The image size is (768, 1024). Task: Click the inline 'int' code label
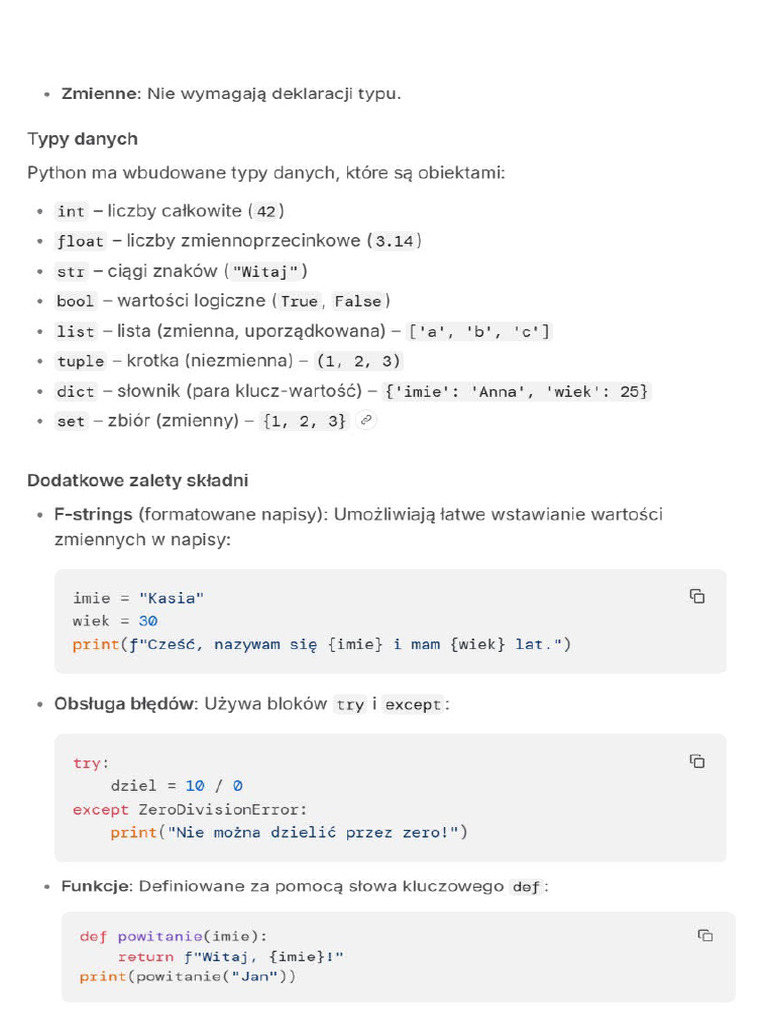pyautogui.click(x=71, y=212)
